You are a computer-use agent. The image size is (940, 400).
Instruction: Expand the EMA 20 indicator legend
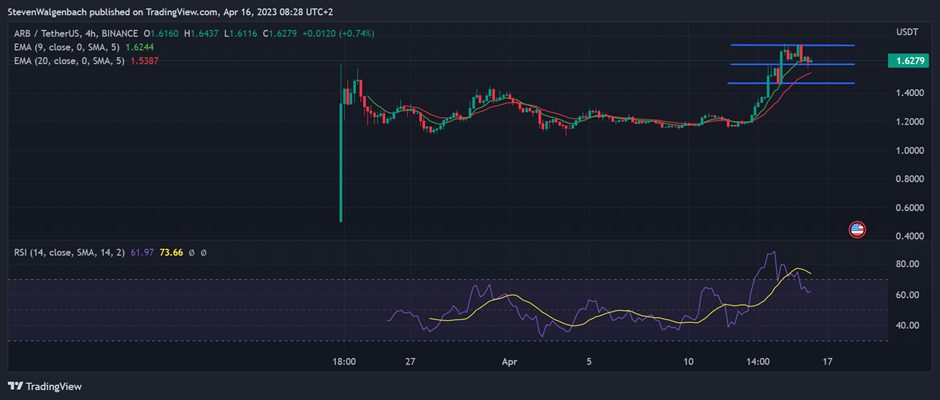(x=70, y=61)
